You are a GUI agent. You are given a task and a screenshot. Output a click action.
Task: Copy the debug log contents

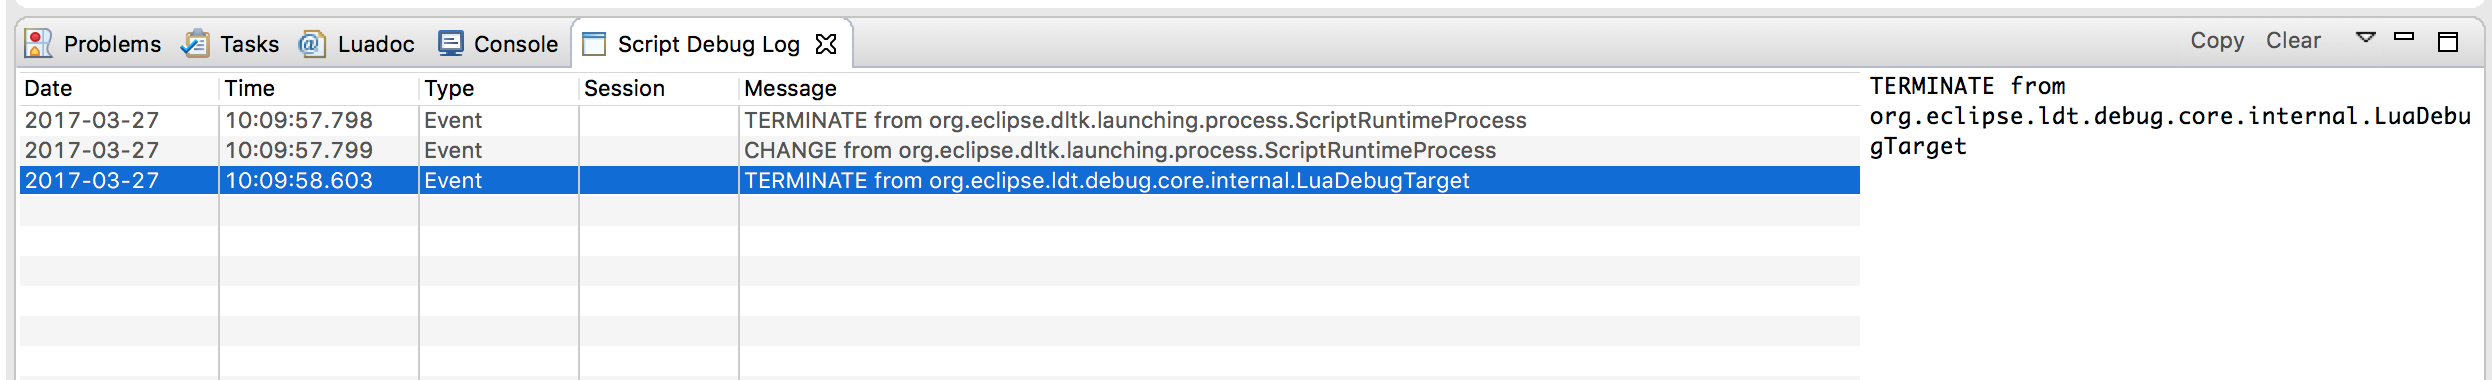[2217, 40]
